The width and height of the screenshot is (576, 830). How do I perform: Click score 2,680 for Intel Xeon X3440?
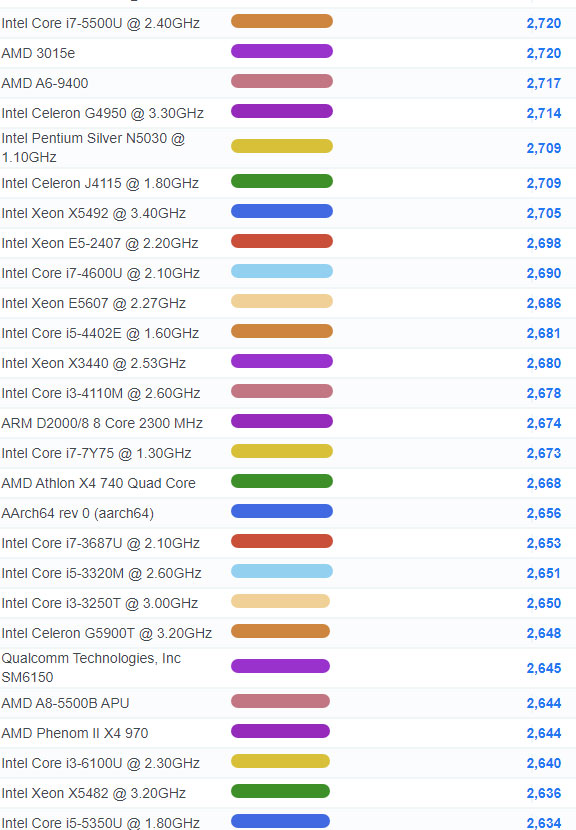tap(544, 363)
